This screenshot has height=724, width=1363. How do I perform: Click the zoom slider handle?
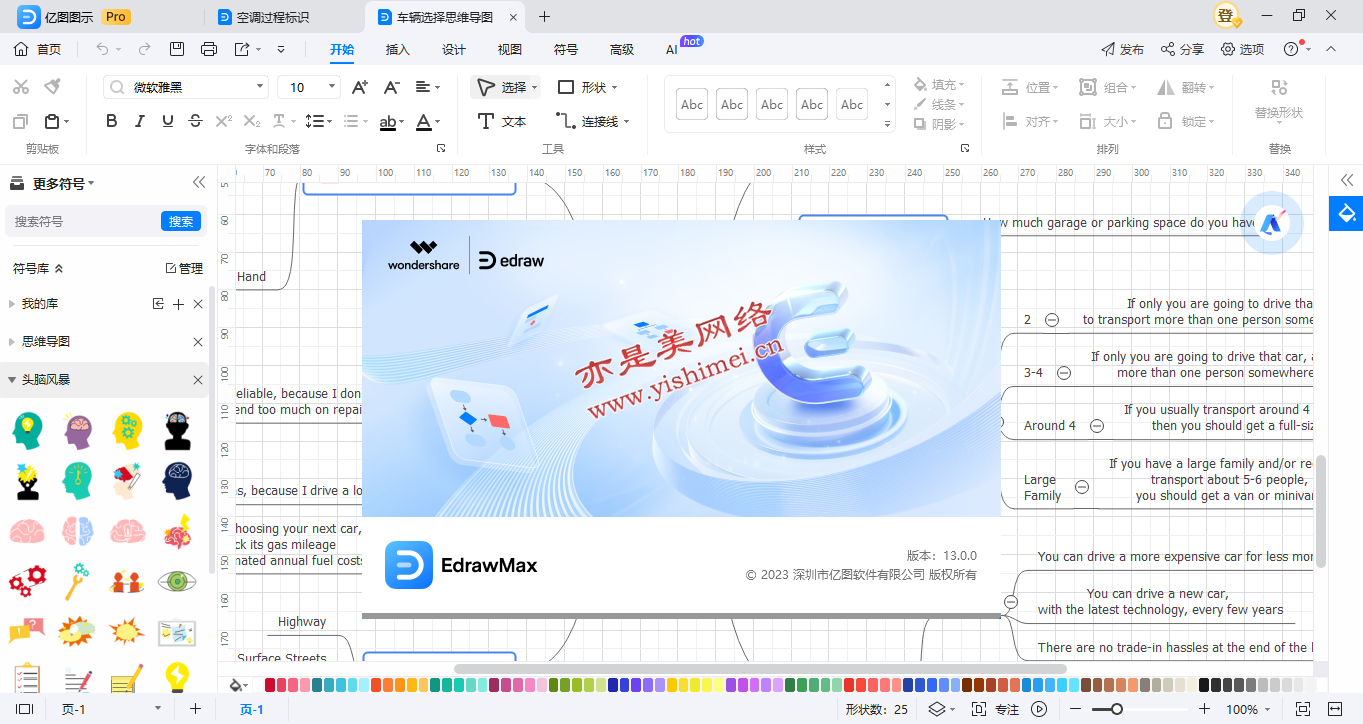click(1116, 709)
